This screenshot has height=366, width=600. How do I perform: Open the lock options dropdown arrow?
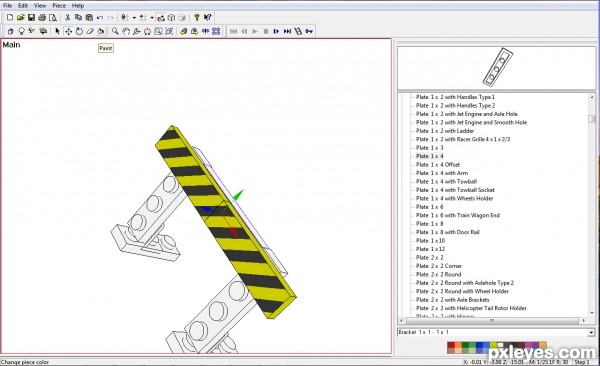click(x=134, y=18)
